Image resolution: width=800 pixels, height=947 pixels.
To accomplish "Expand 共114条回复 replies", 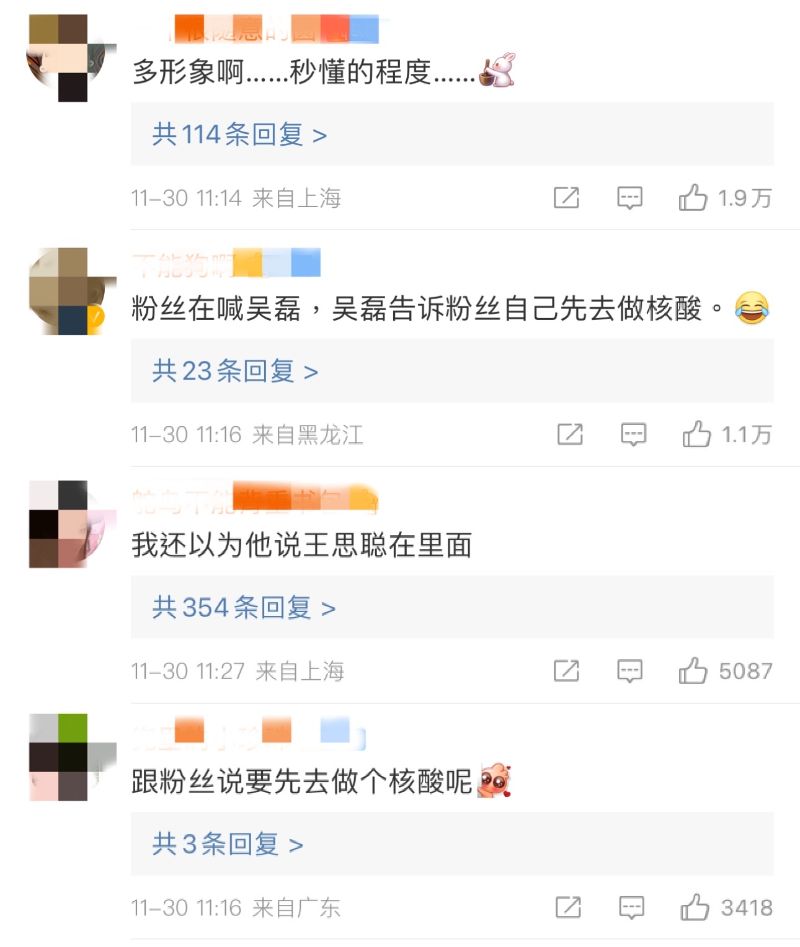I will click(x=239, y=134).
